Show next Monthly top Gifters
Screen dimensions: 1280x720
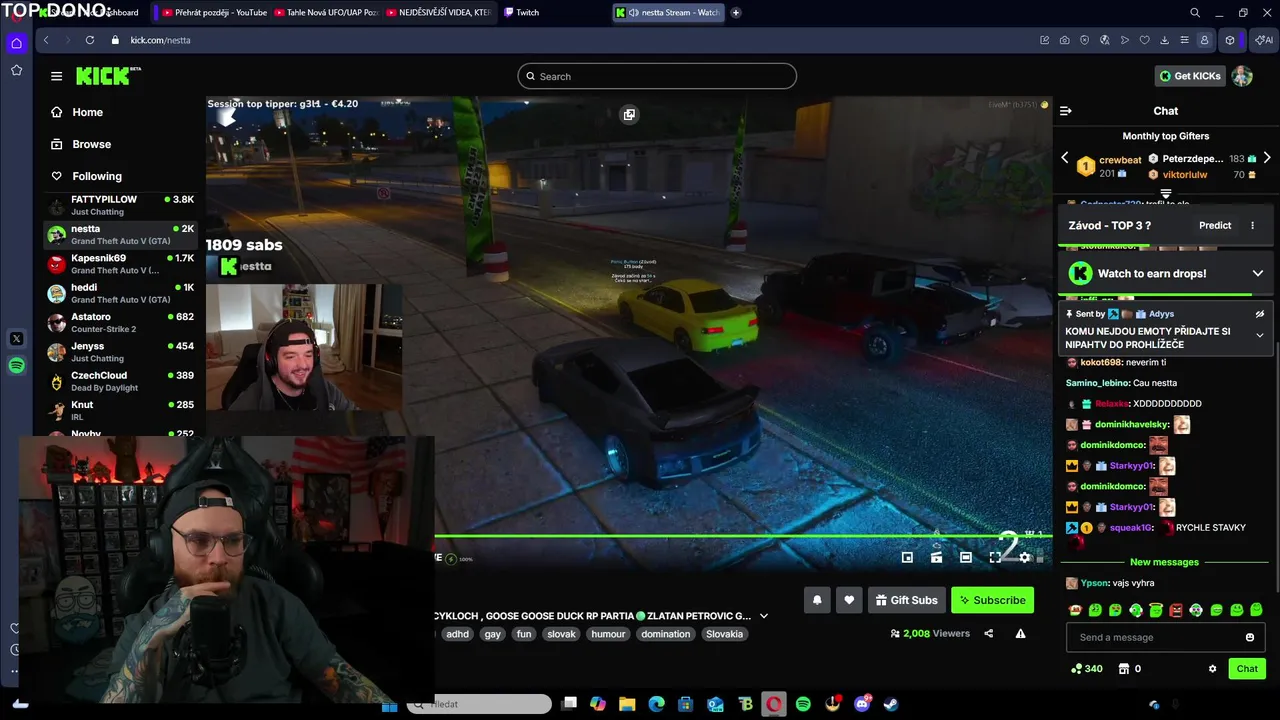(x=1267, y=158)
